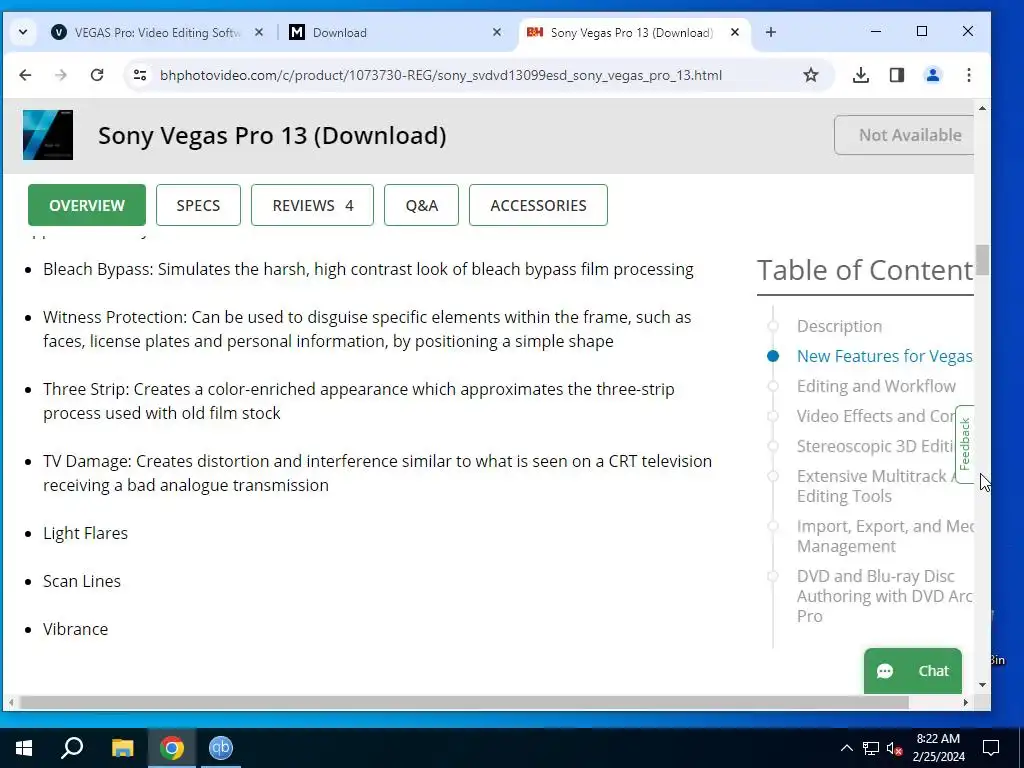Close the Download tab
The image size is (1024, 768).
pyautogui.click(x=497, y=32)
